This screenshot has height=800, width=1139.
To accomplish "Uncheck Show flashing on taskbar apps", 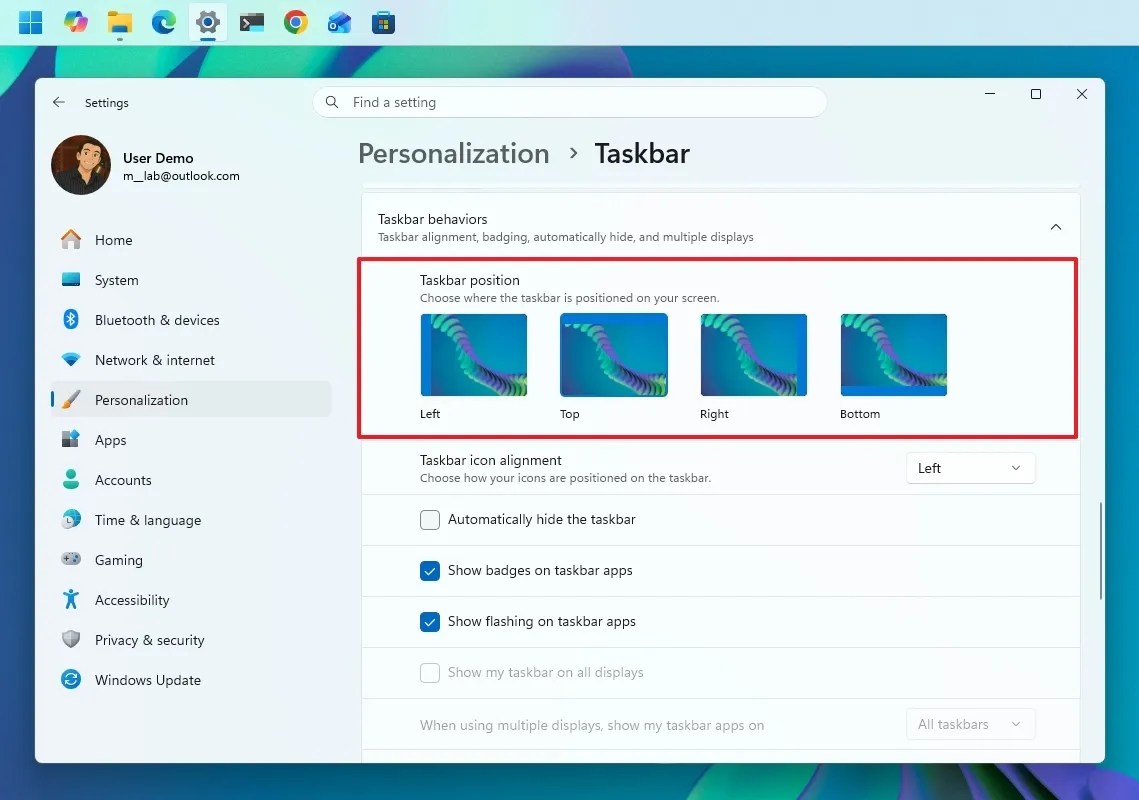I will pyautogui.click(x=430, y=621).
